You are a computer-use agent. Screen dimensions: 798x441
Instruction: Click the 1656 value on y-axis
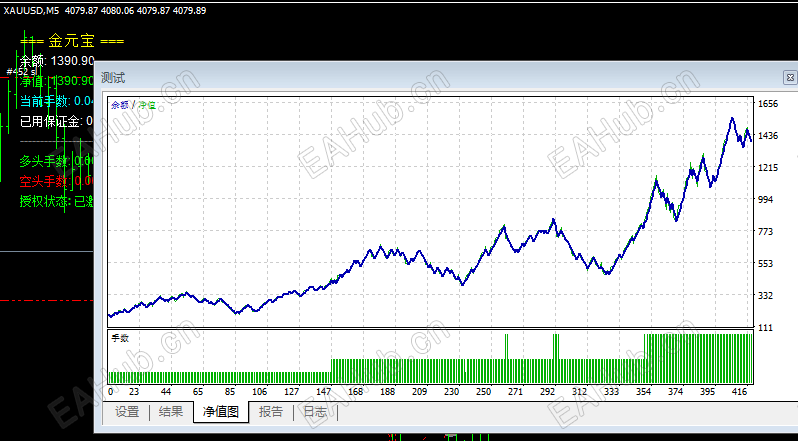[768, 104]
